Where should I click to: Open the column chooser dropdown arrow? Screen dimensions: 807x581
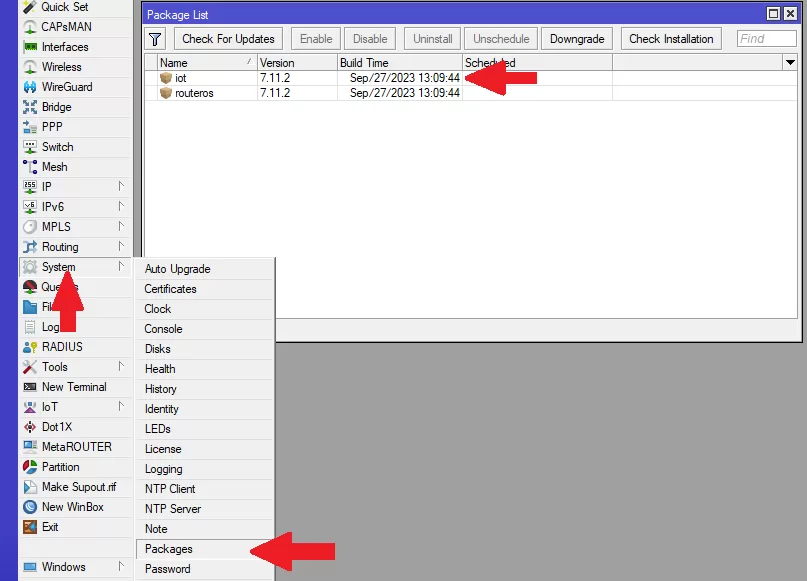pos(790,63)
